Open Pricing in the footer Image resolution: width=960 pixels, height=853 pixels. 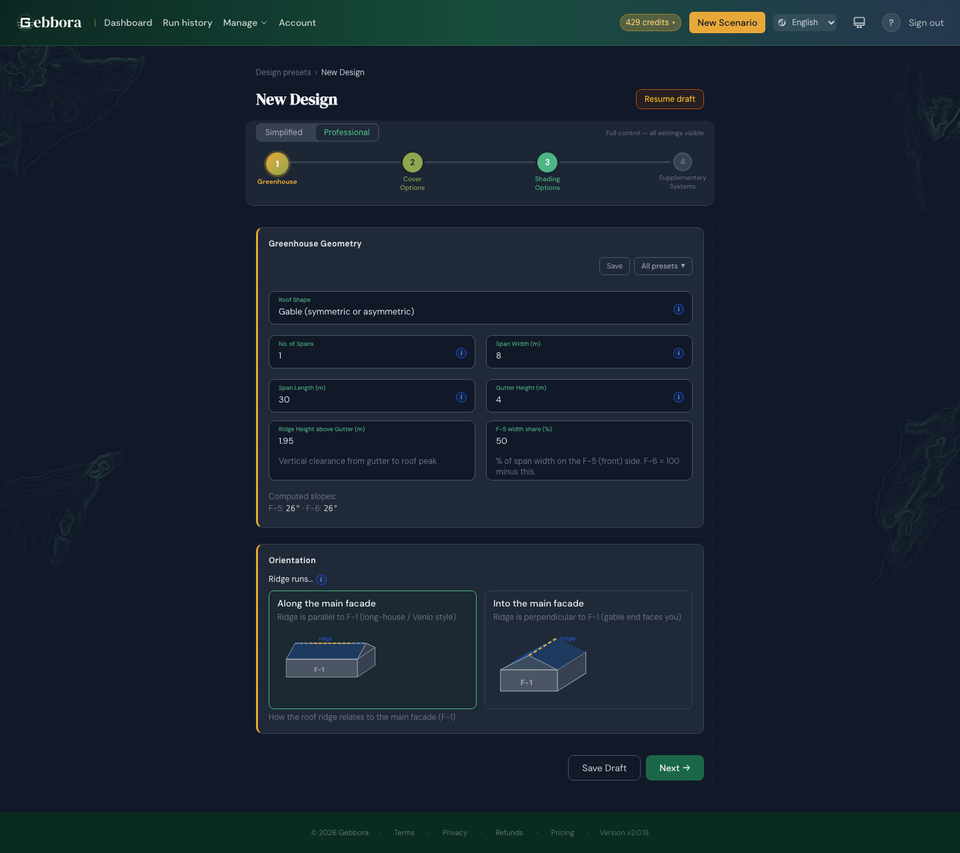[x=562, y=833]
